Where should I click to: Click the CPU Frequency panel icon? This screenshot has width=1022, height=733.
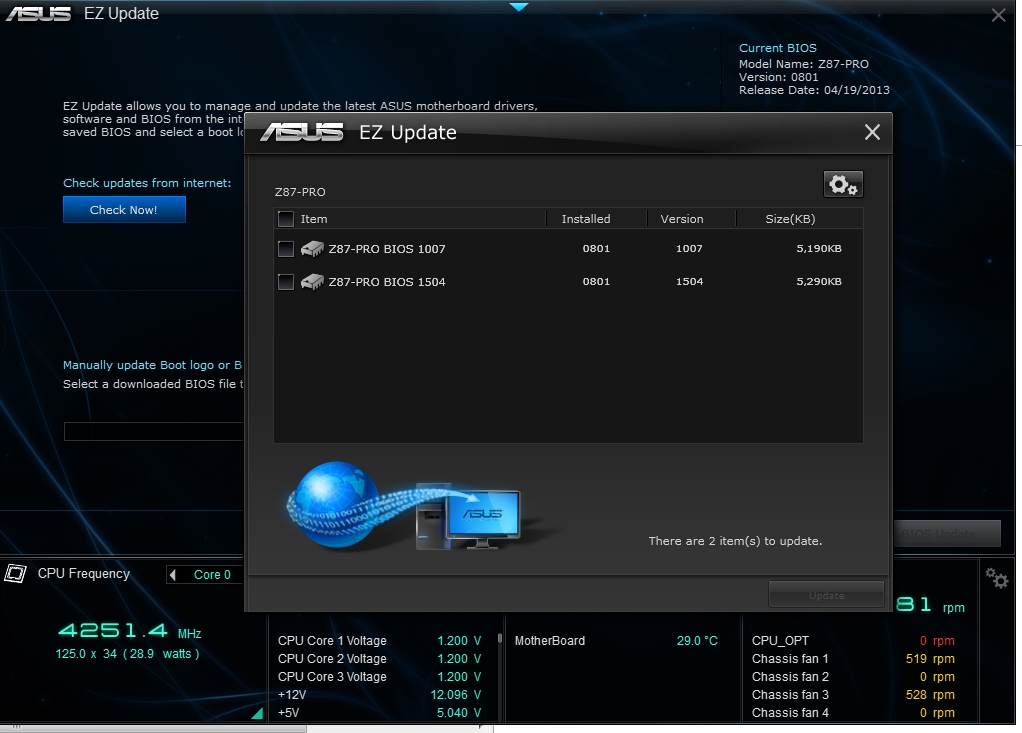(15, 573)
